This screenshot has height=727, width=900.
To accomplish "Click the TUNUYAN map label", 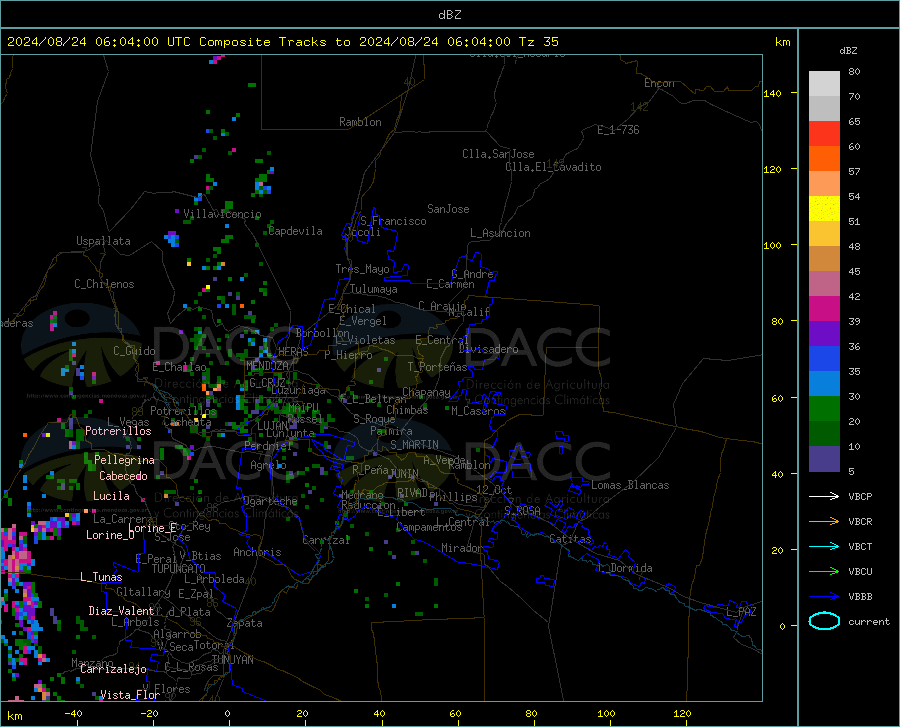I will 232,660.
